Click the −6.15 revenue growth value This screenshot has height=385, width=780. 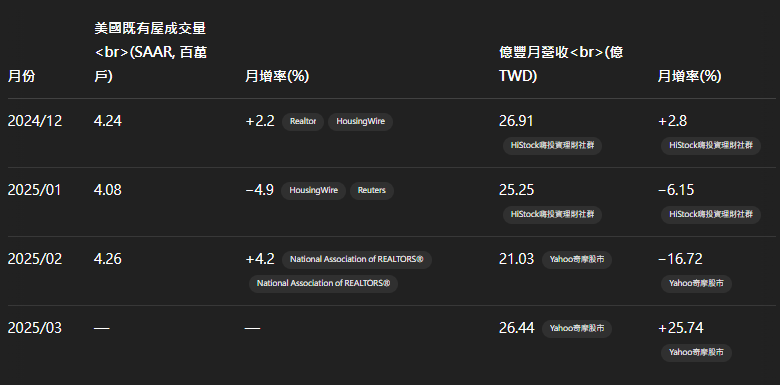(676, 191)
